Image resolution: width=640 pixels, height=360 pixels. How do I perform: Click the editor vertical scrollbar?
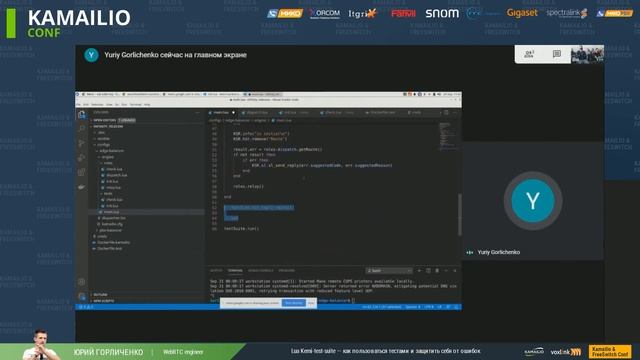pyautogui.click(x=460, y=214)
